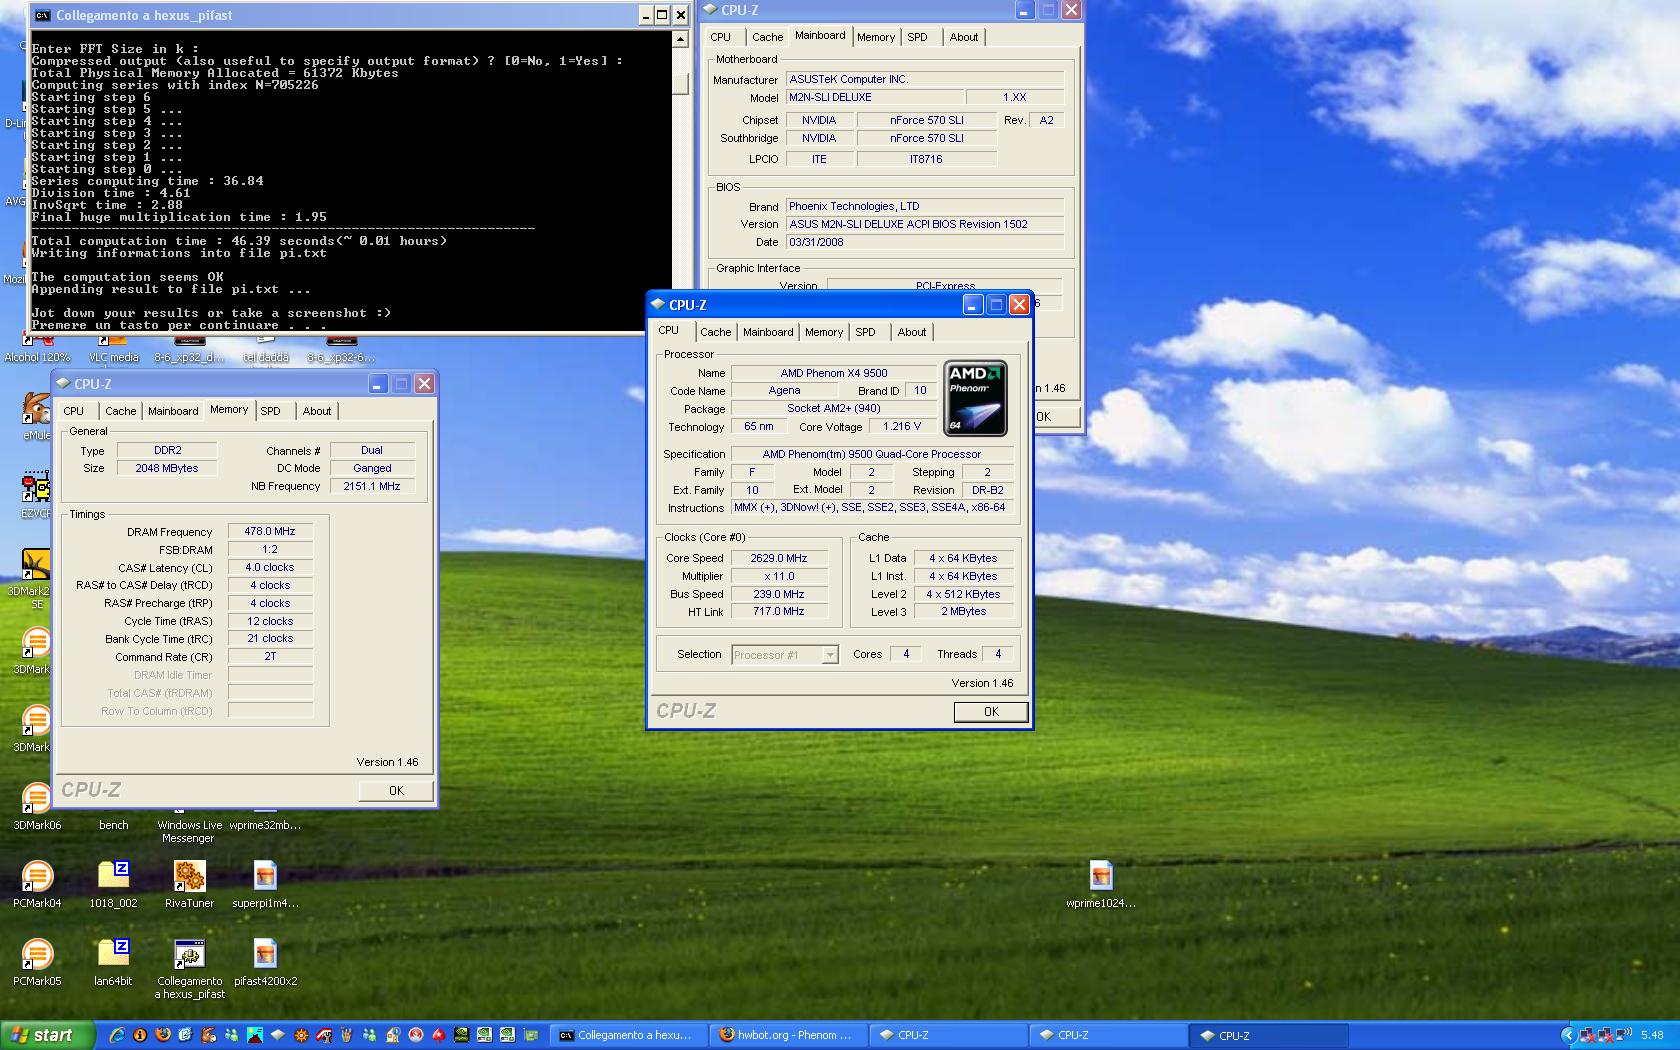The image size is (1680, 1050).
Task: Open About tab in front CPU-Z window
Action: tap(912, 332)
